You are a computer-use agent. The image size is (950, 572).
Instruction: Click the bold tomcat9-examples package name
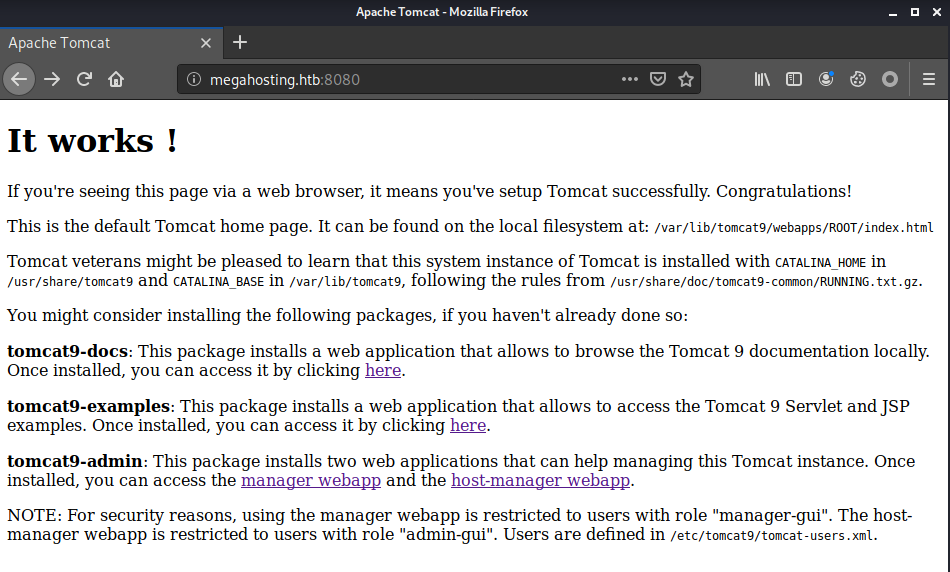click(x=88, y=407)
